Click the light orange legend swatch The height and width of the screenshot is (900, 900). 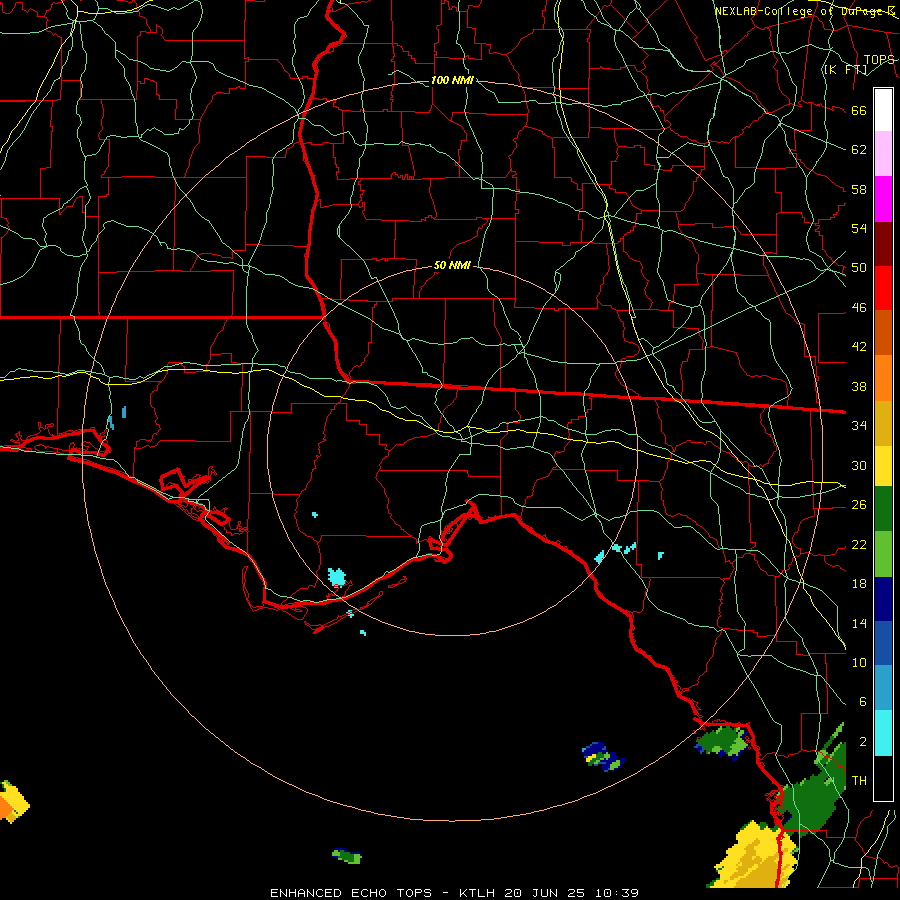[883, 377]
